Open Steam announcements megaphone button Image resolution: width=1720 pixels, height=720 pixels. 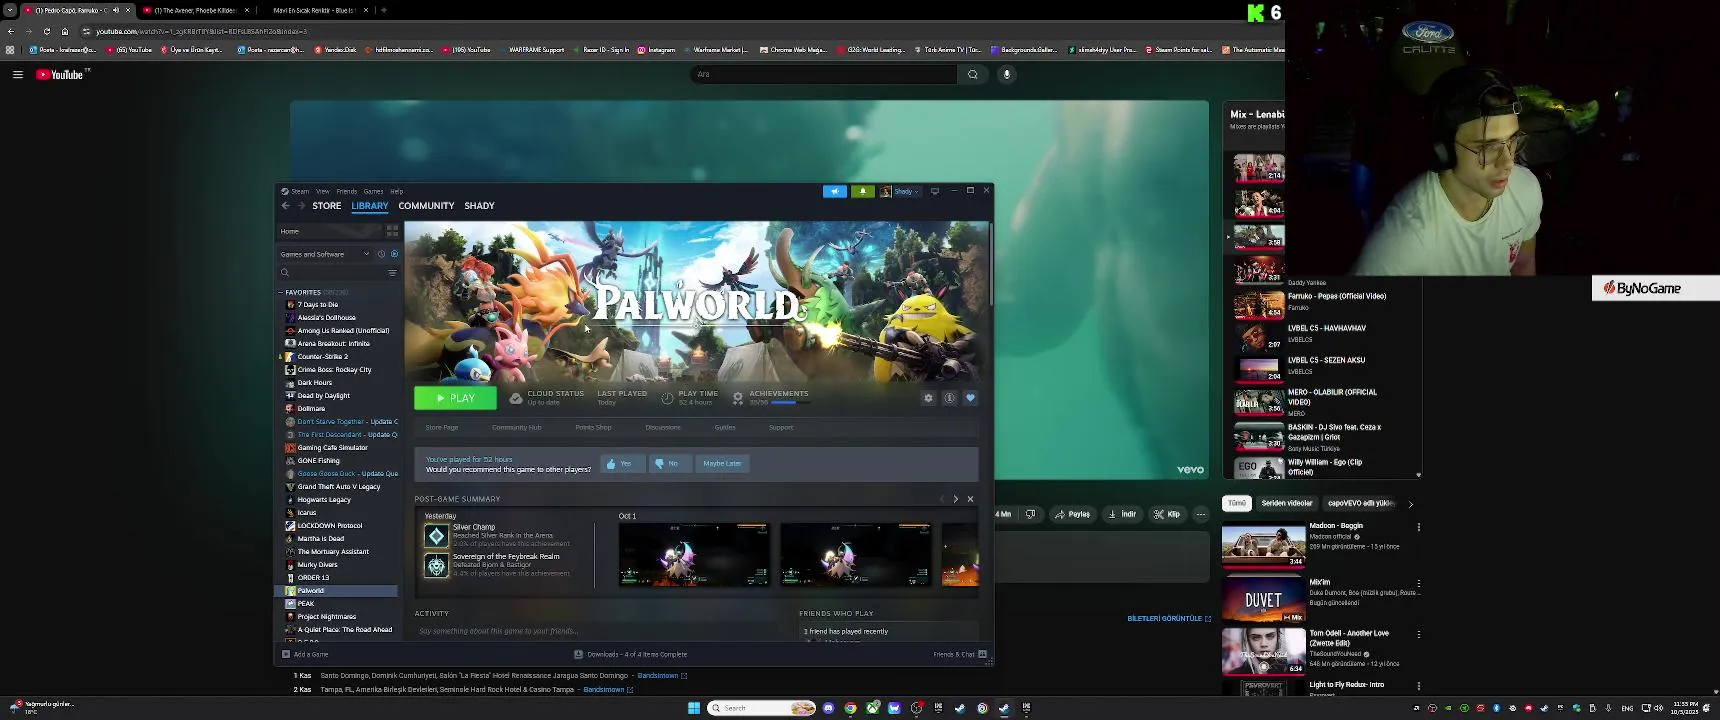click(x=835, y=191)
